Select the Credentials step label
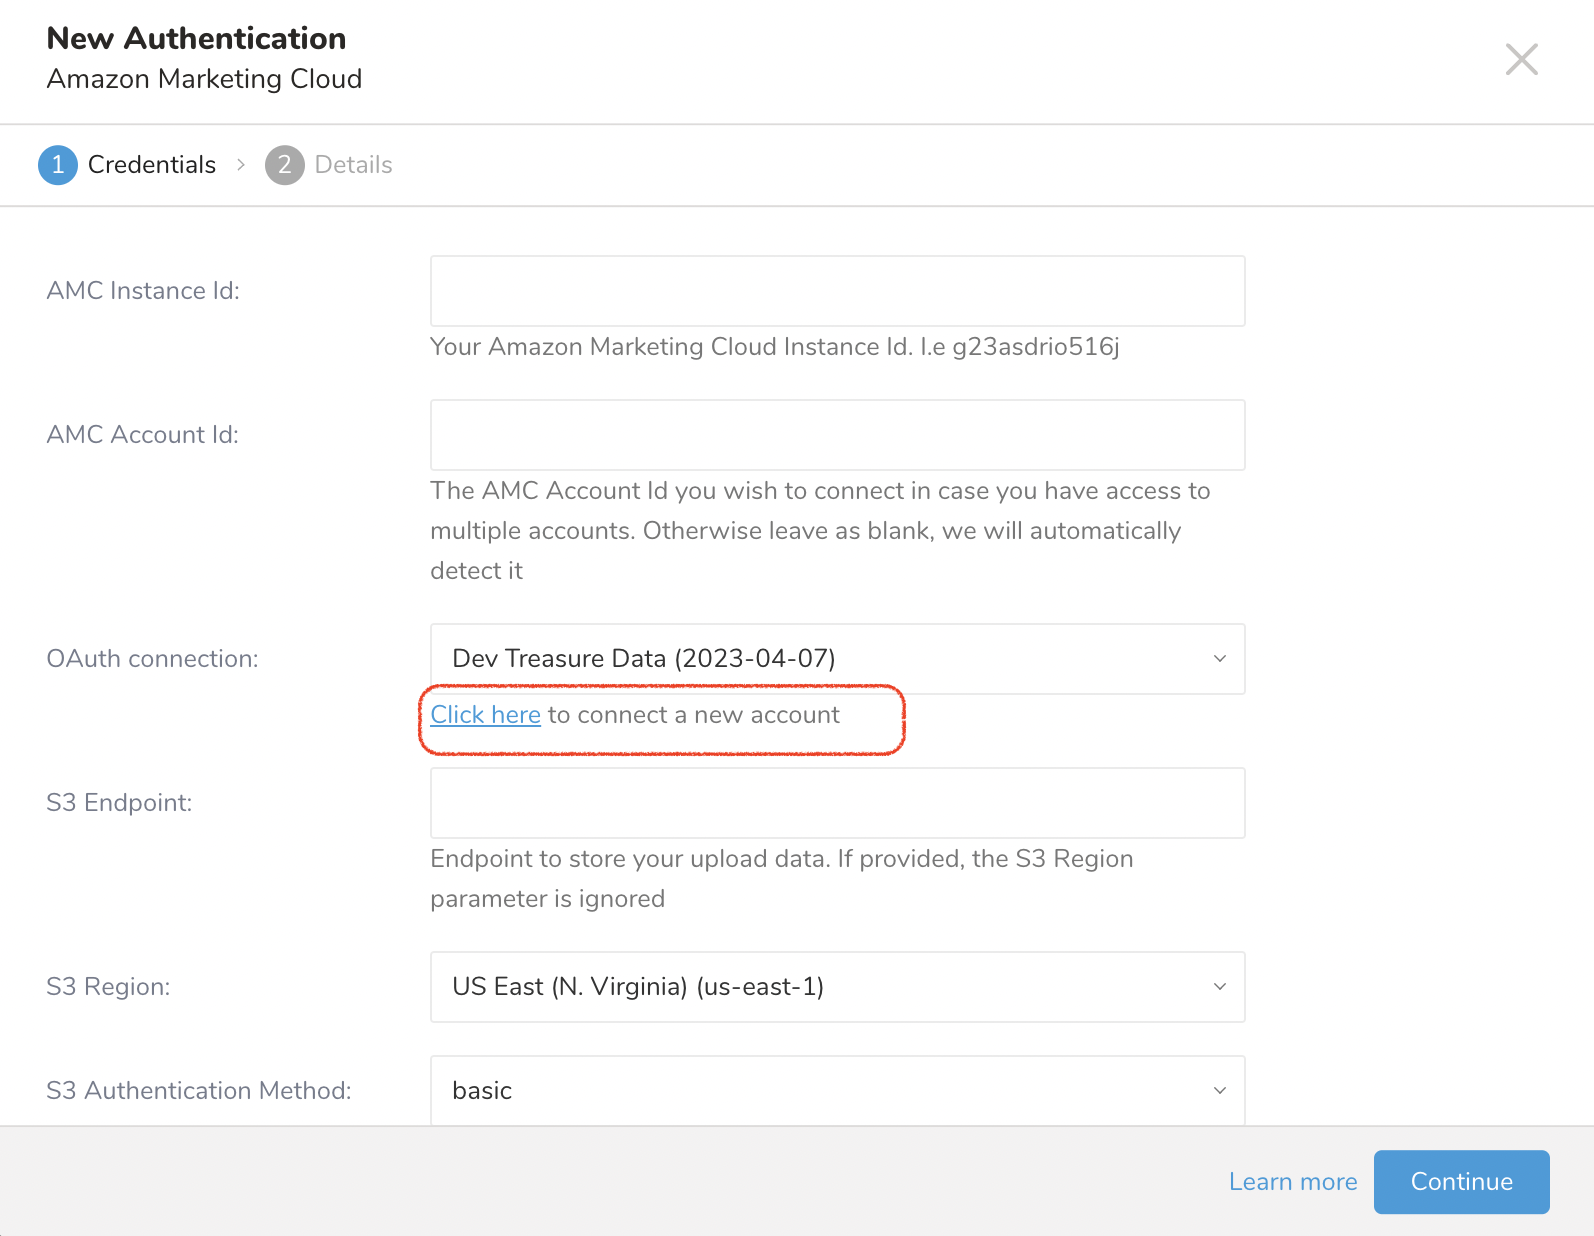The image size is (1594, 1236). click(x=152, y=165)
